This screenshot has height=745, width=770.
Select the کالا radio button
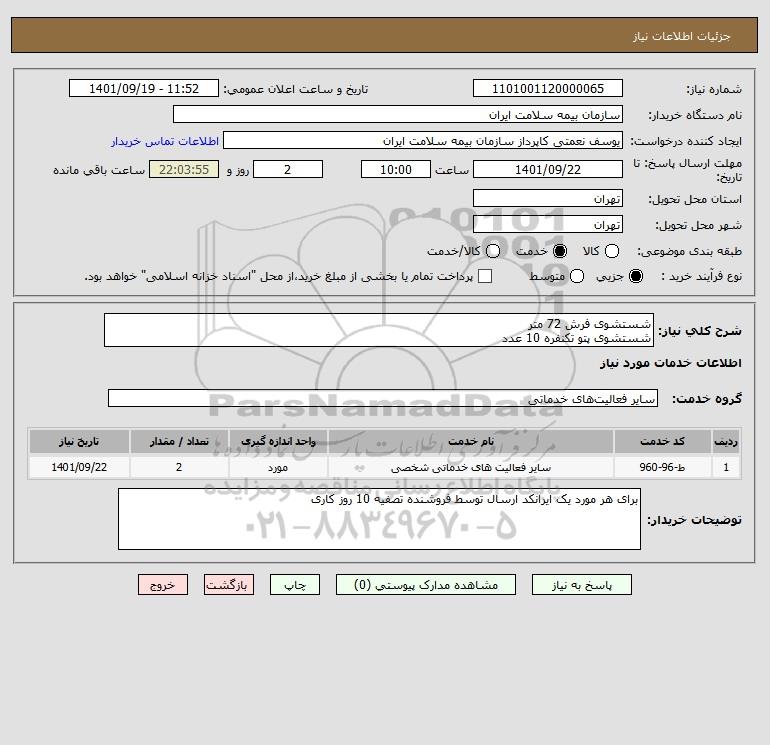[612, 251]
